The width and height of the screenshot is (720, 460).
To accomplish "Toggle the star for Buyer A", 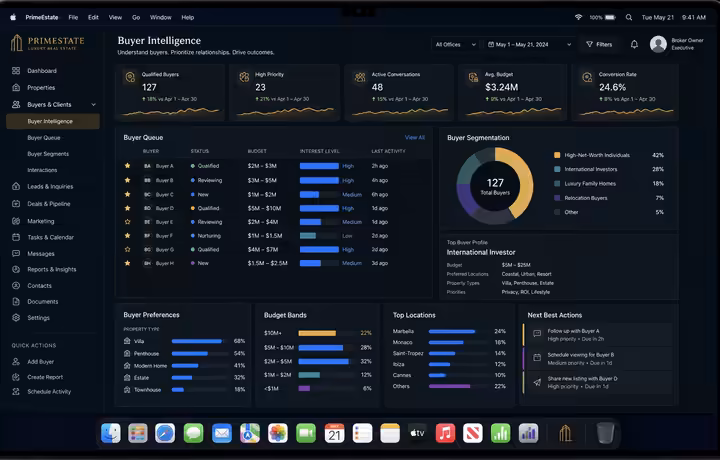I will click(x=128, y=166).
